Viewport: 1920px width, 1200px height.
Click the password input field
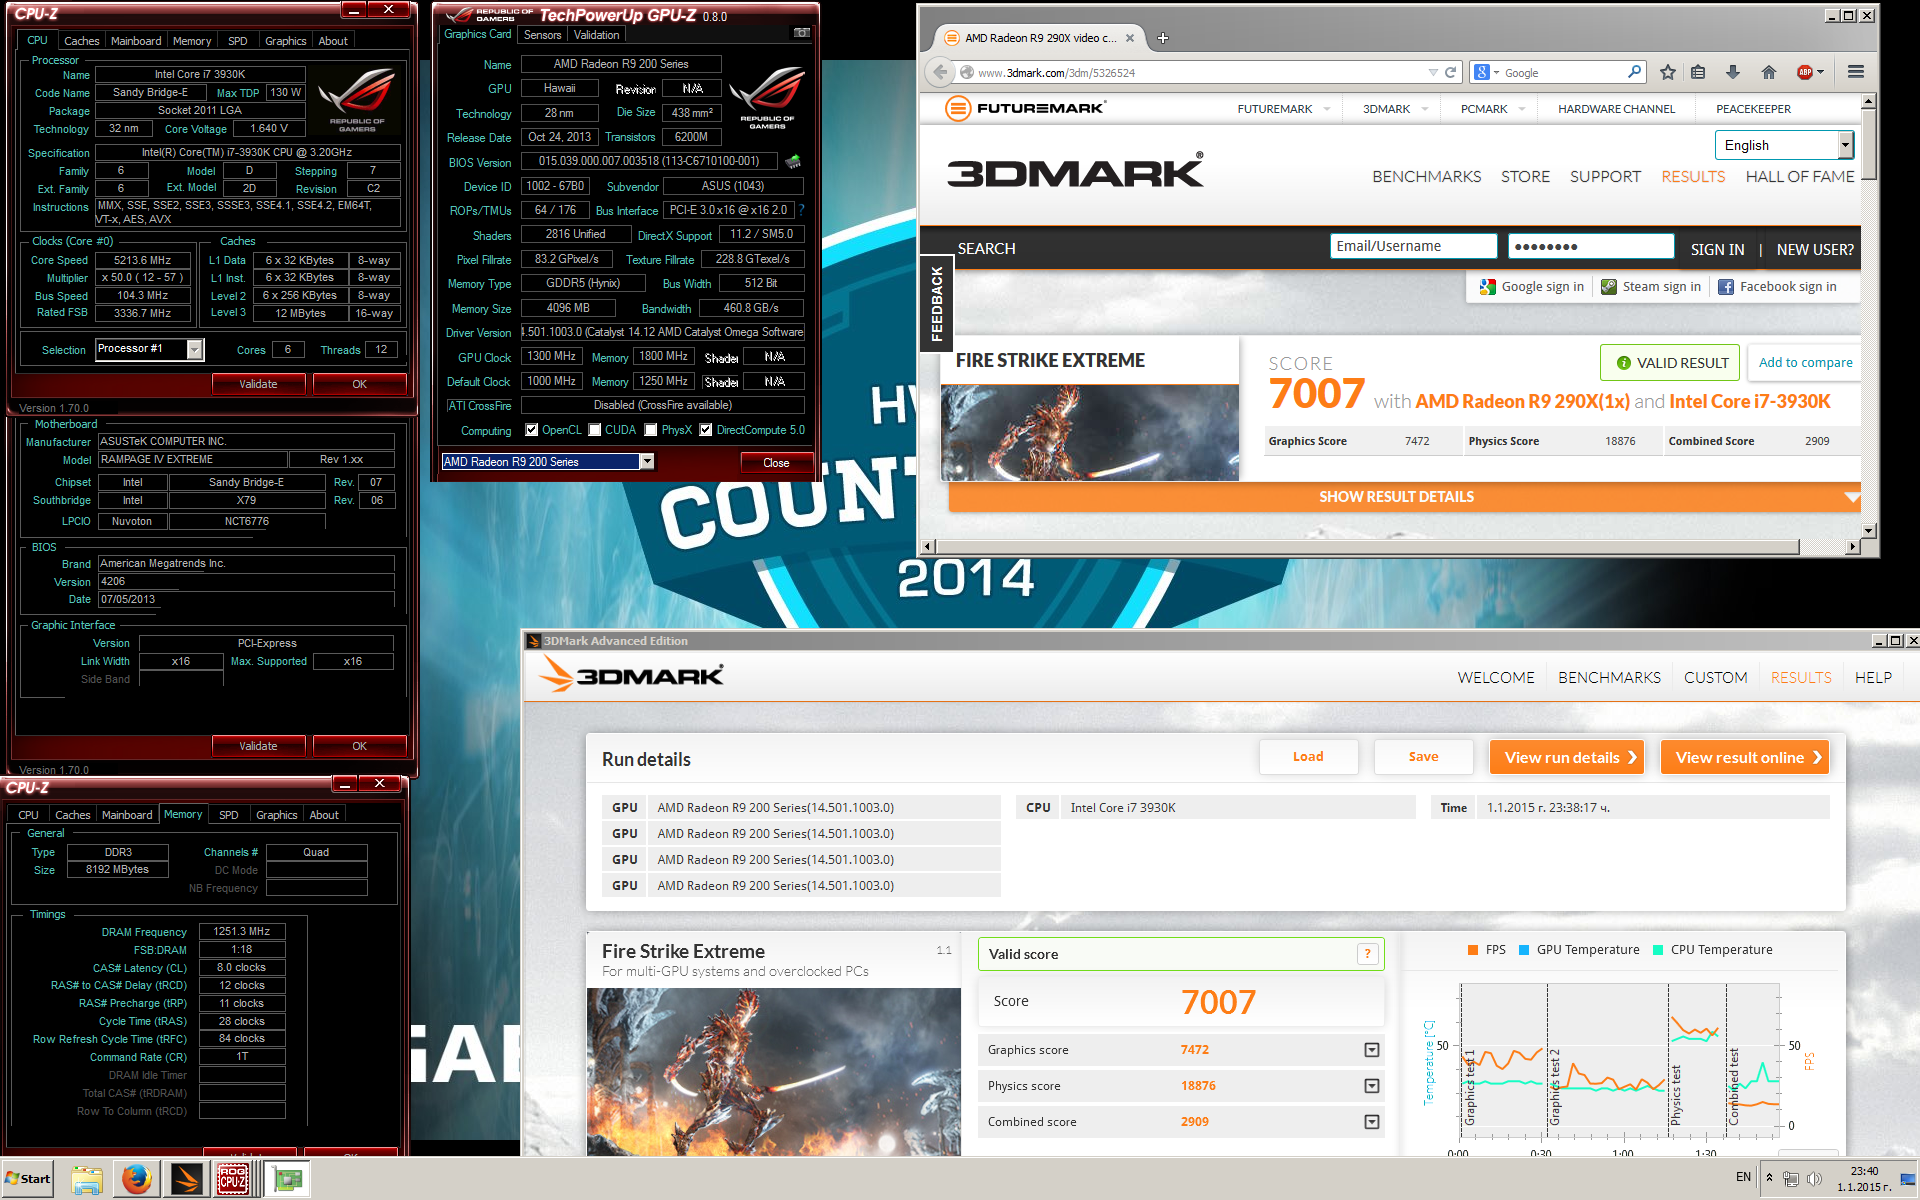tap(1591, 246)
